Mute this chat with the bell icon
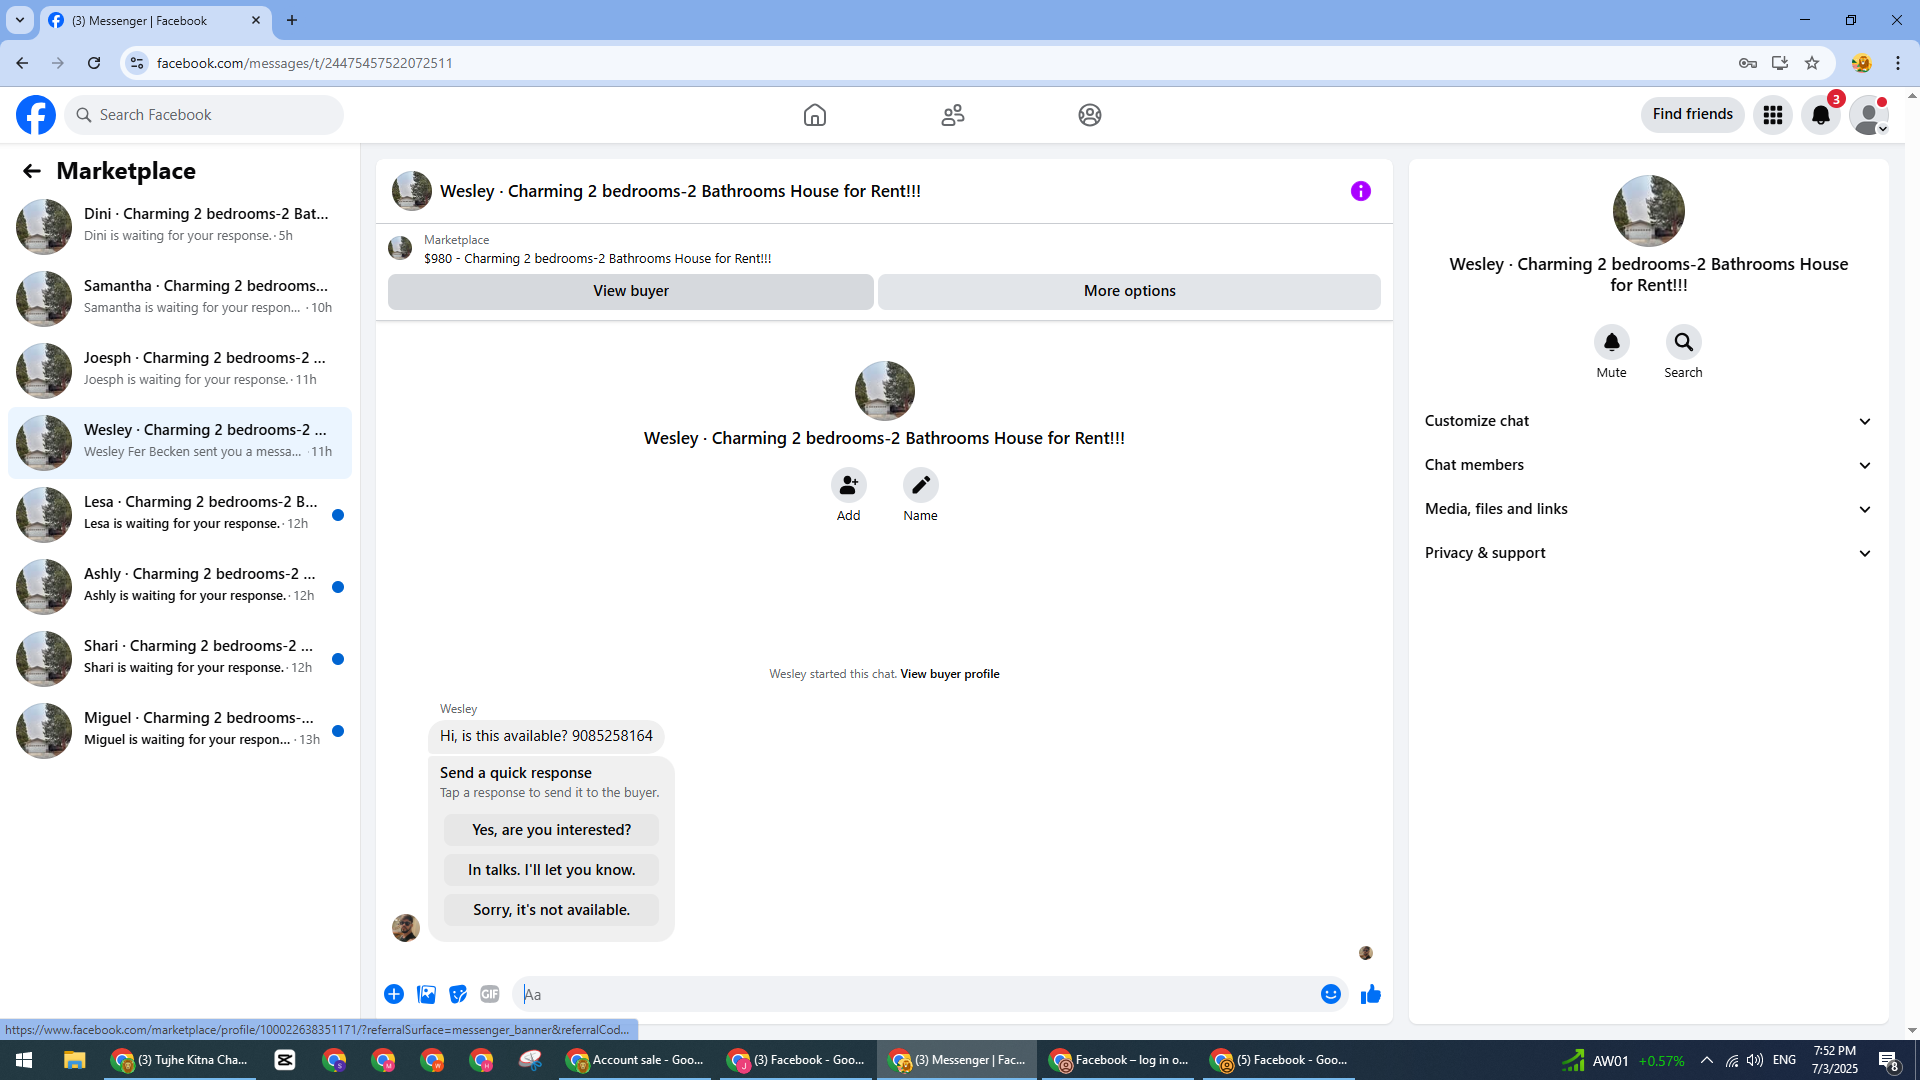 point(1611,343)
